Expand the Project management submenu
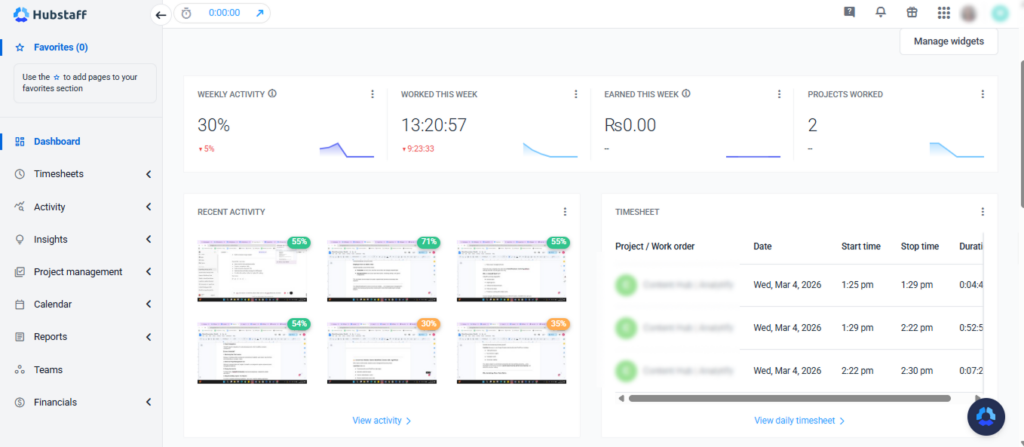 pyautogui.click(x=148, y=272)
